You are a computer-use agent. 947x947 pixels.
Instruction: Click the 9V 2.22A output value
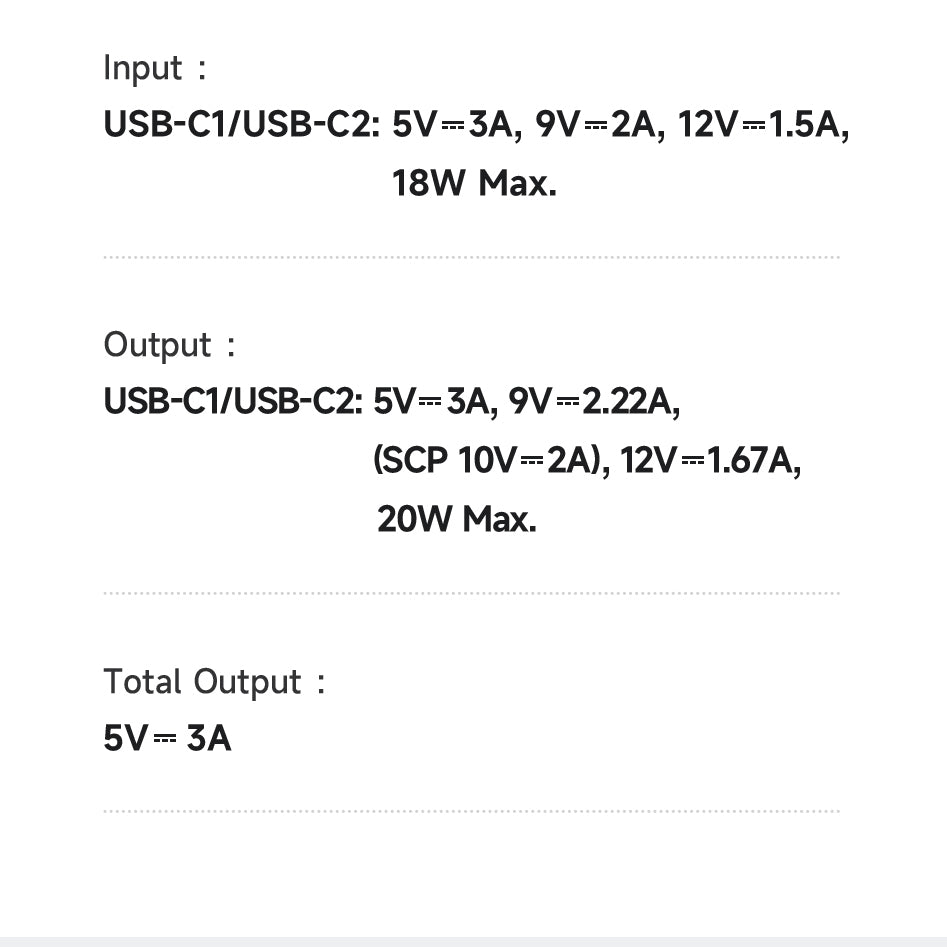tap(594, 401)
